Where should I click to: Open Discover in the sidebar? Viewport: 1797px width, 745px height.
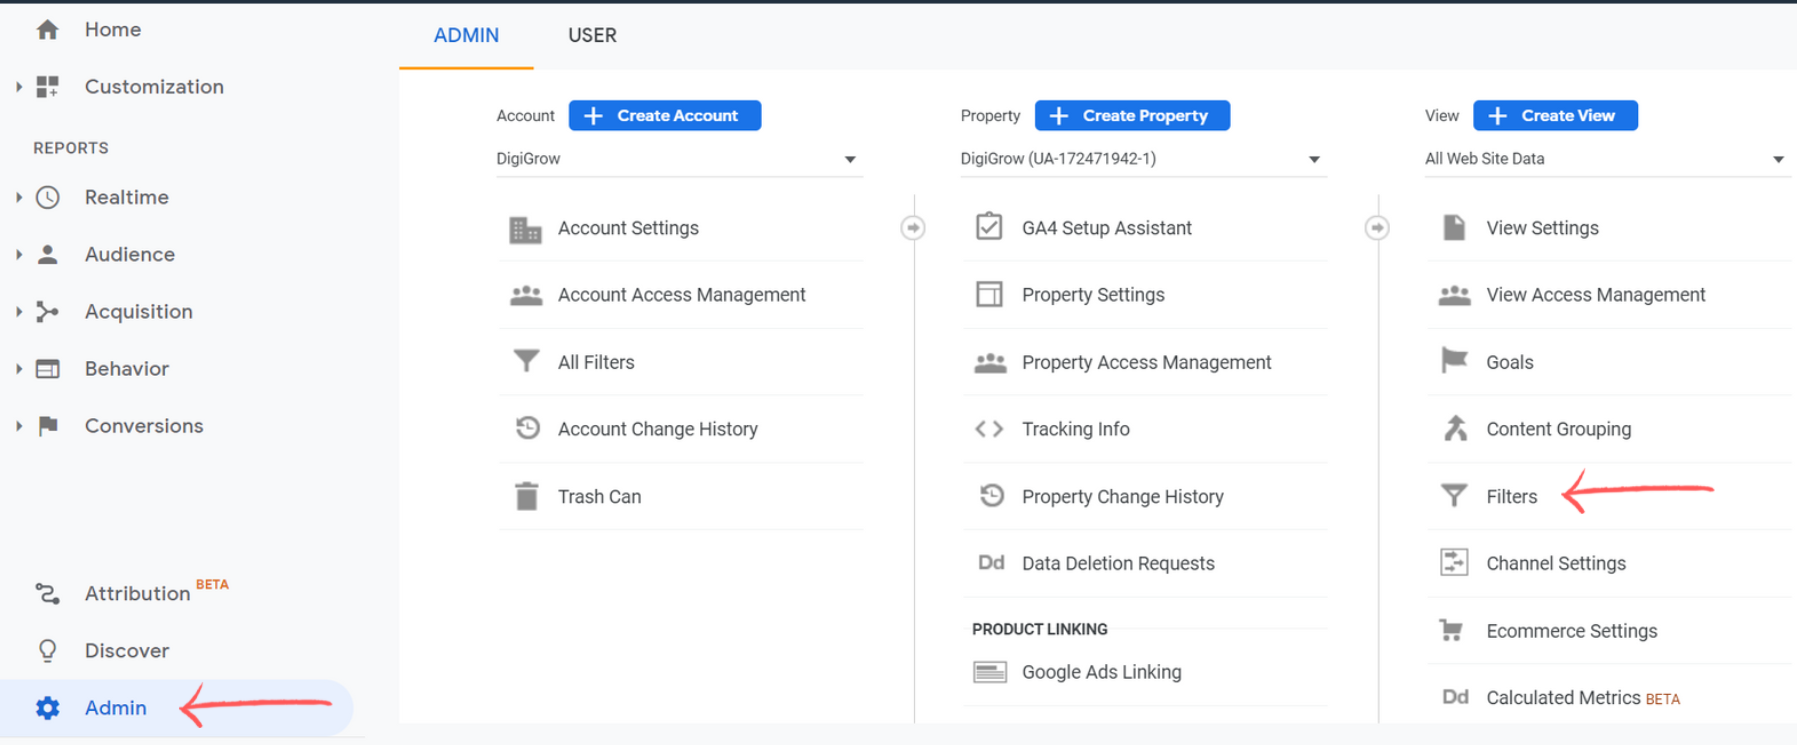click(x=127, y=651)
